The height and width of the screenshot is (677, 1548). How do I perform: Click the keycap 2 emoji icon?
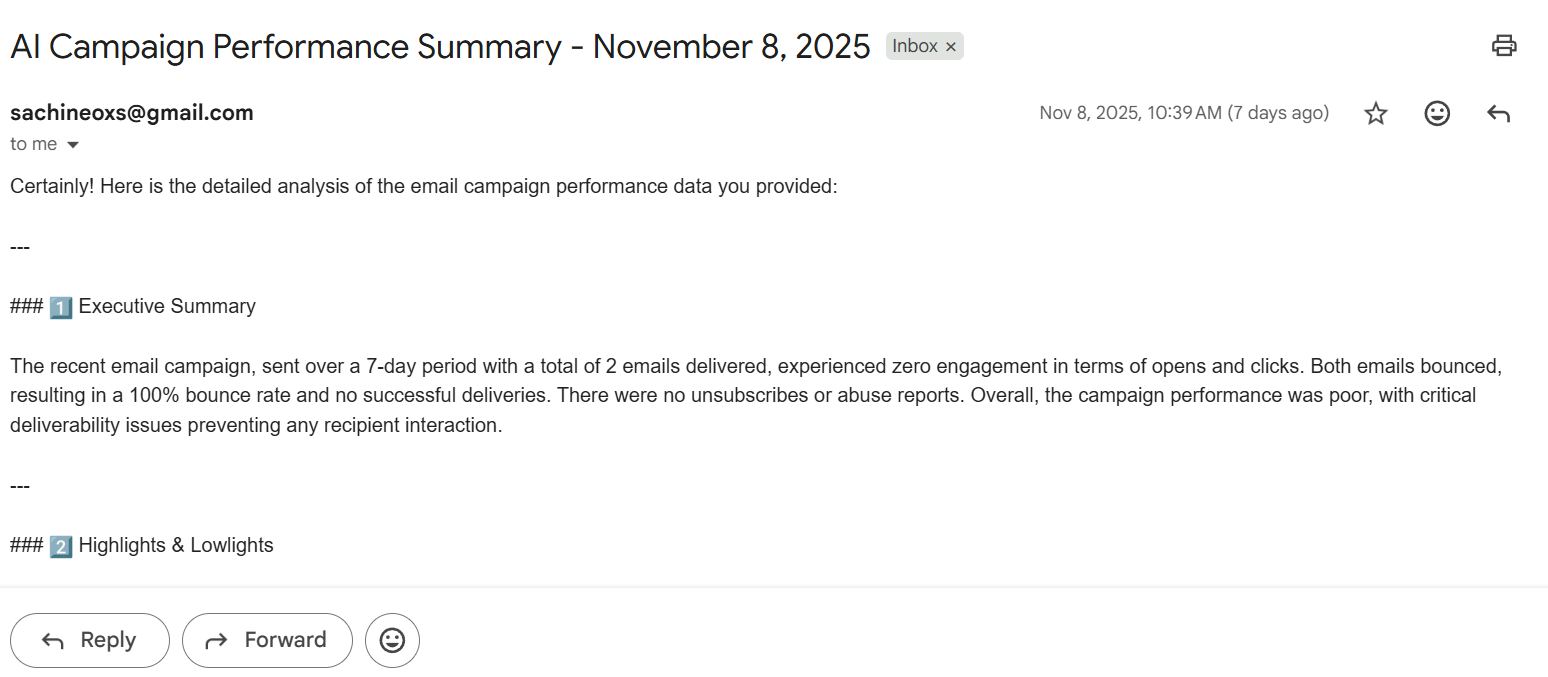(60, 546)
